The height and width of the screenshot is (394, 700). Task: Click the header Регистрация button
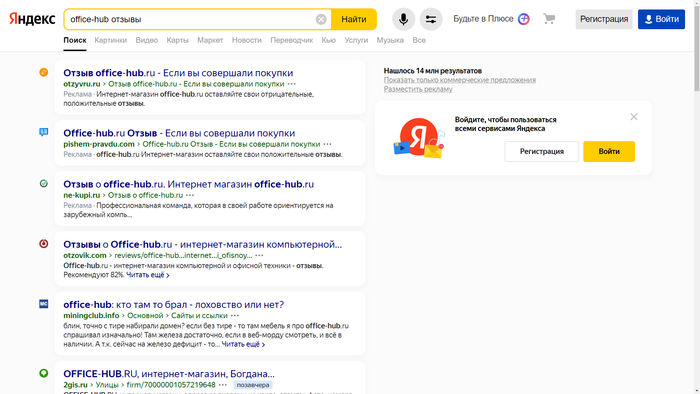click(604, 19)
